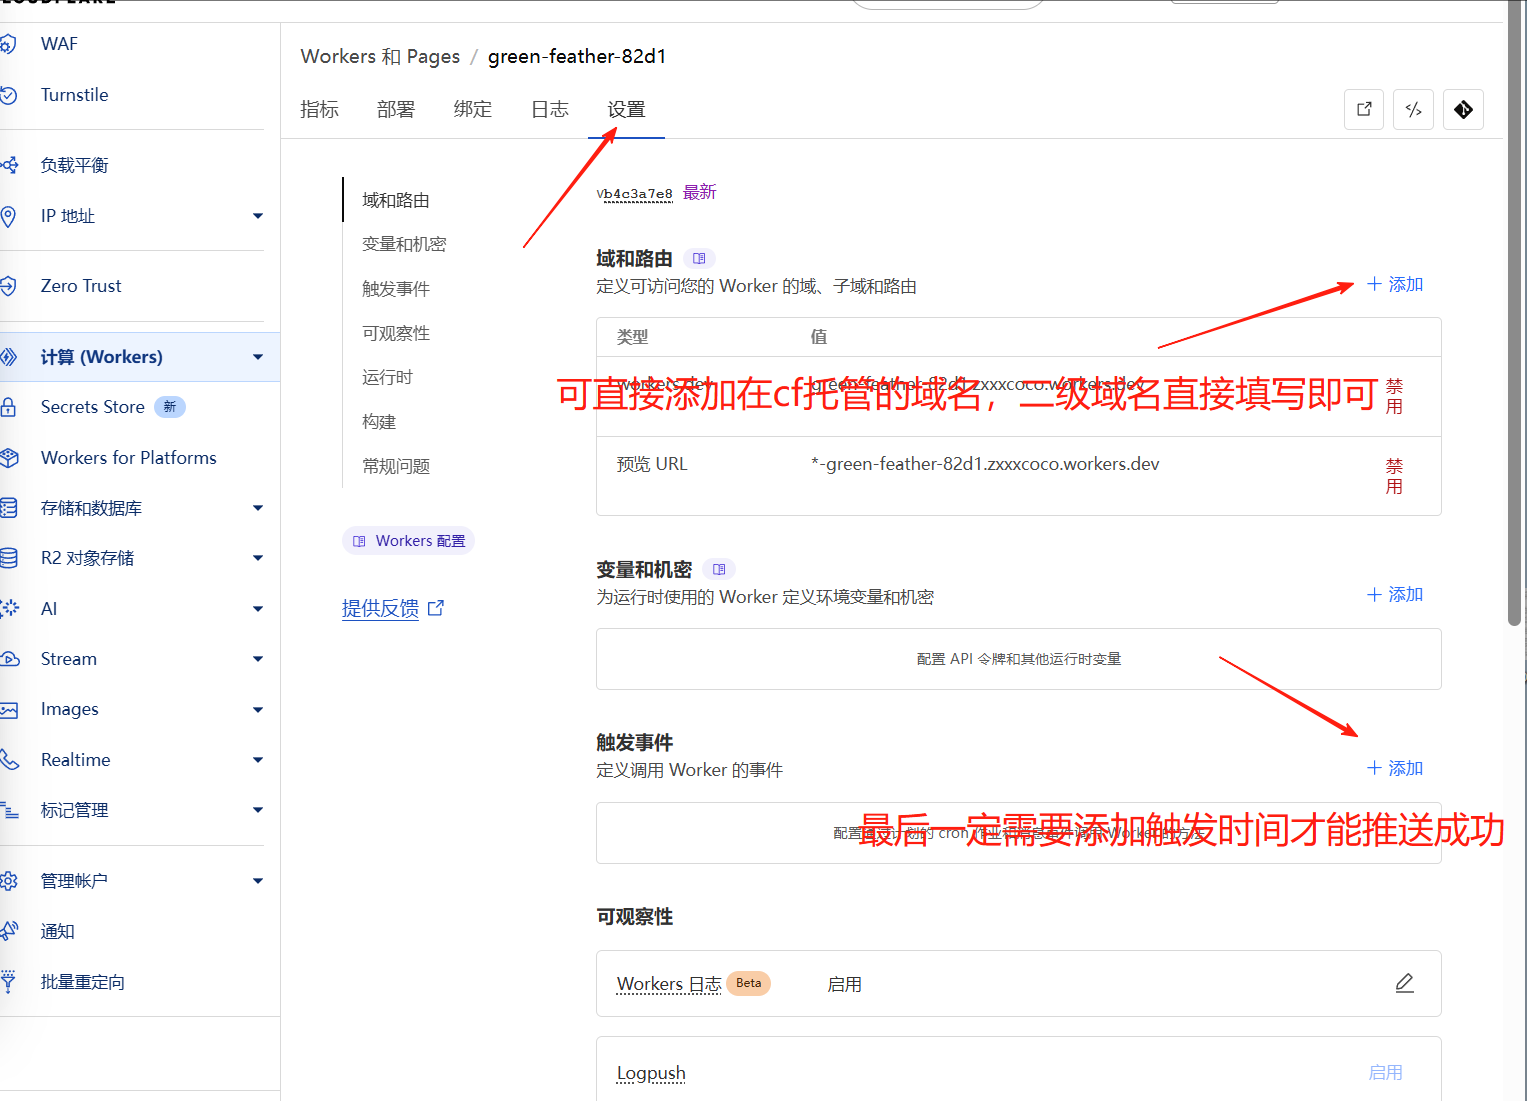Switch to 部署 tab
Viewport: 1527px width, 1101px height.
[396, 110]
